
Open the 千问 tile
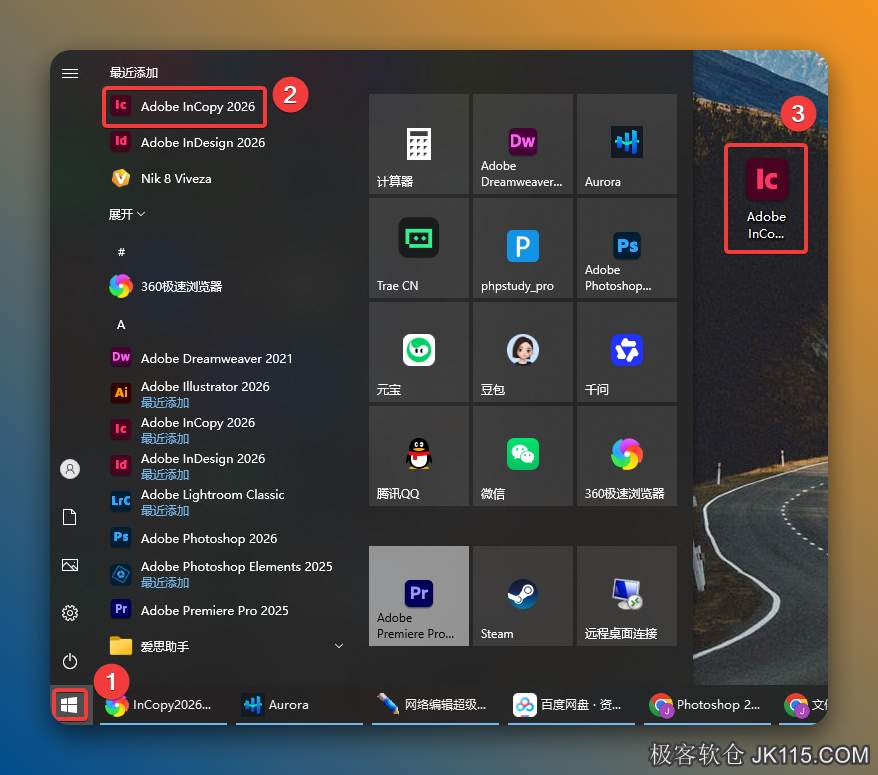point(627,352)
